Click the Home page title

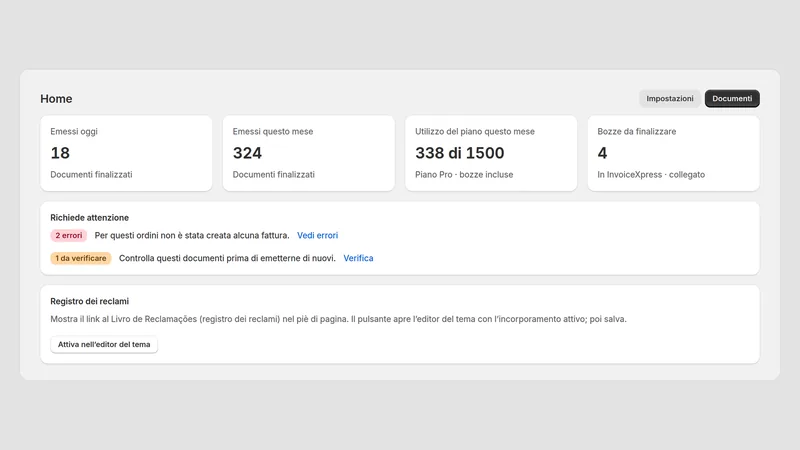click(56, 98)
